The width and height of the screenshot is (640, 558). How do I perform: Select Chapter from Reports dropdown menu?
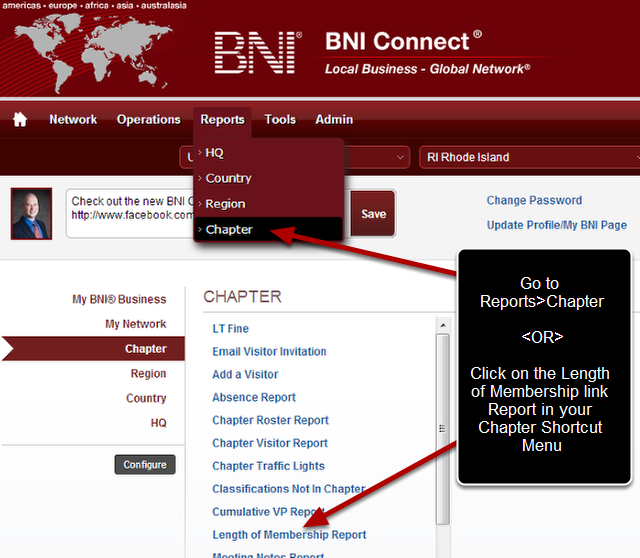[229, 230]
